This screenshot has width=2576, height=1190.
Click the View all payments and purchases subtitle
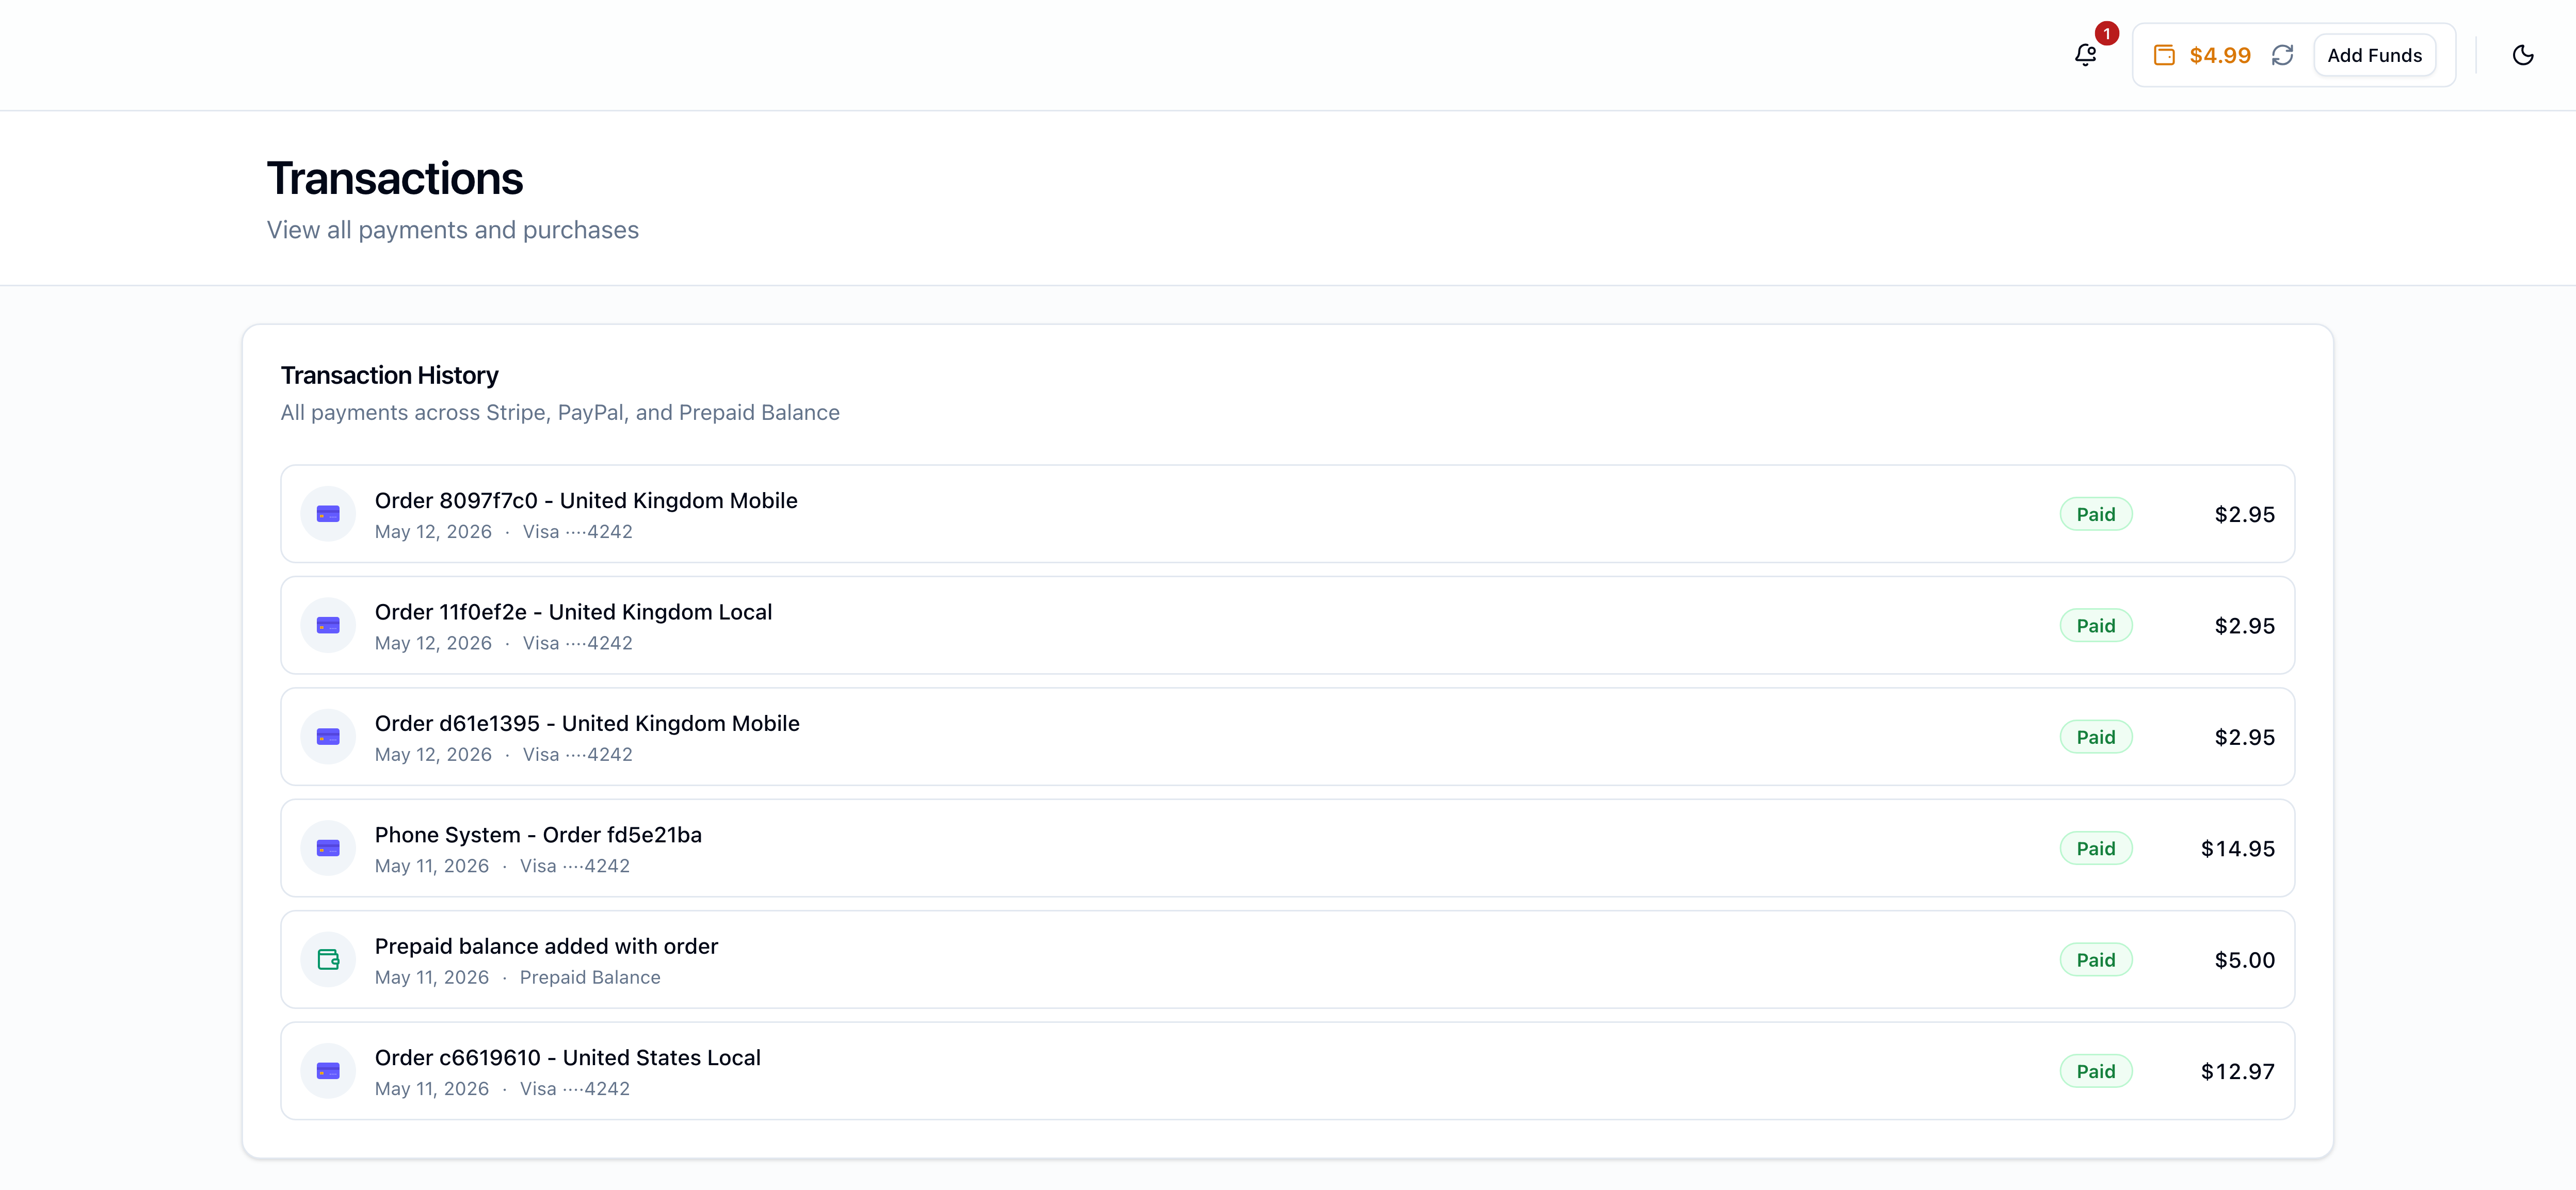point(453,230)
